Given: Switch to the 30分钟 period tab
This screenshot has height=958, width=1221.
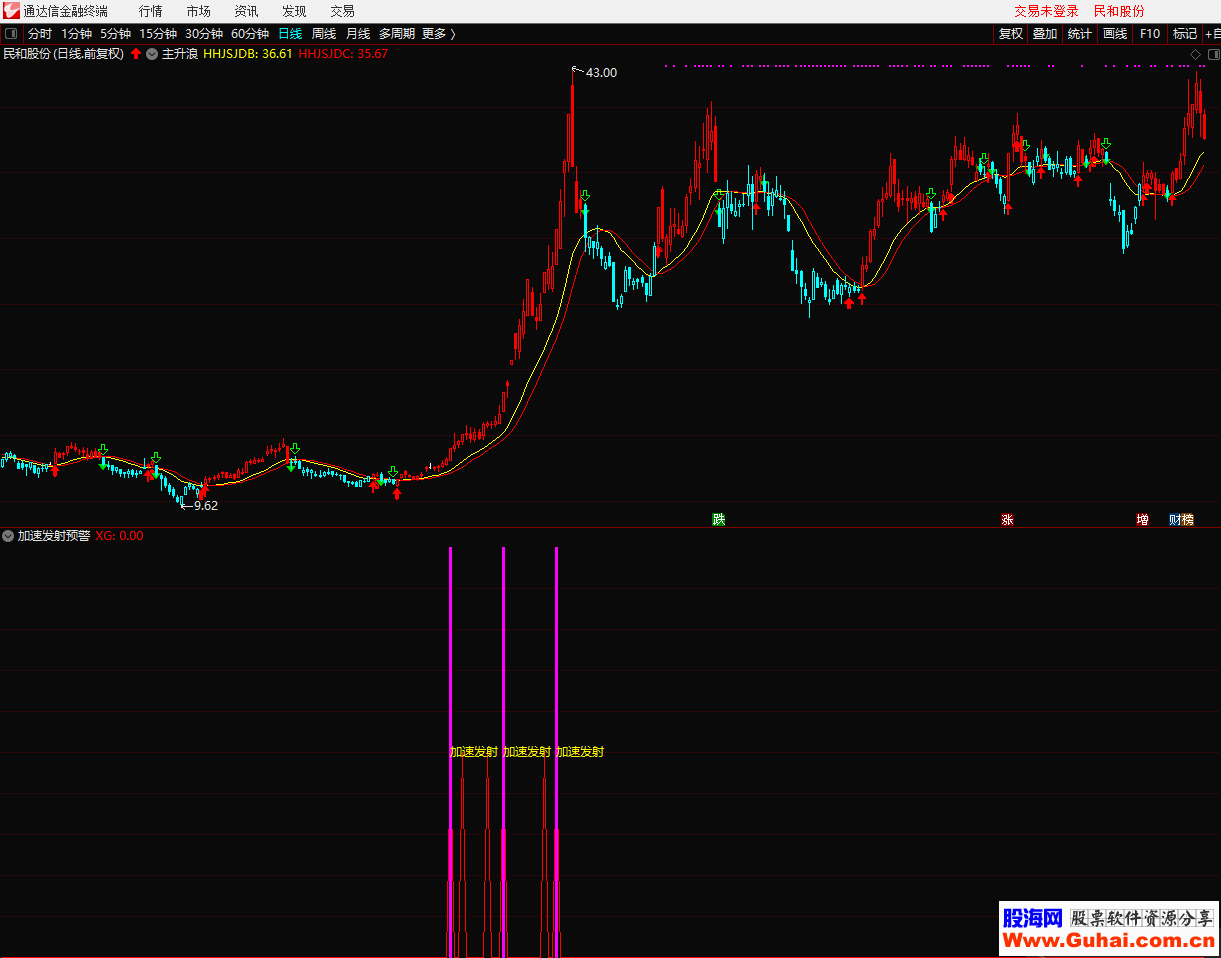Looking at the screenshot, I should click(x=204, y=34).
